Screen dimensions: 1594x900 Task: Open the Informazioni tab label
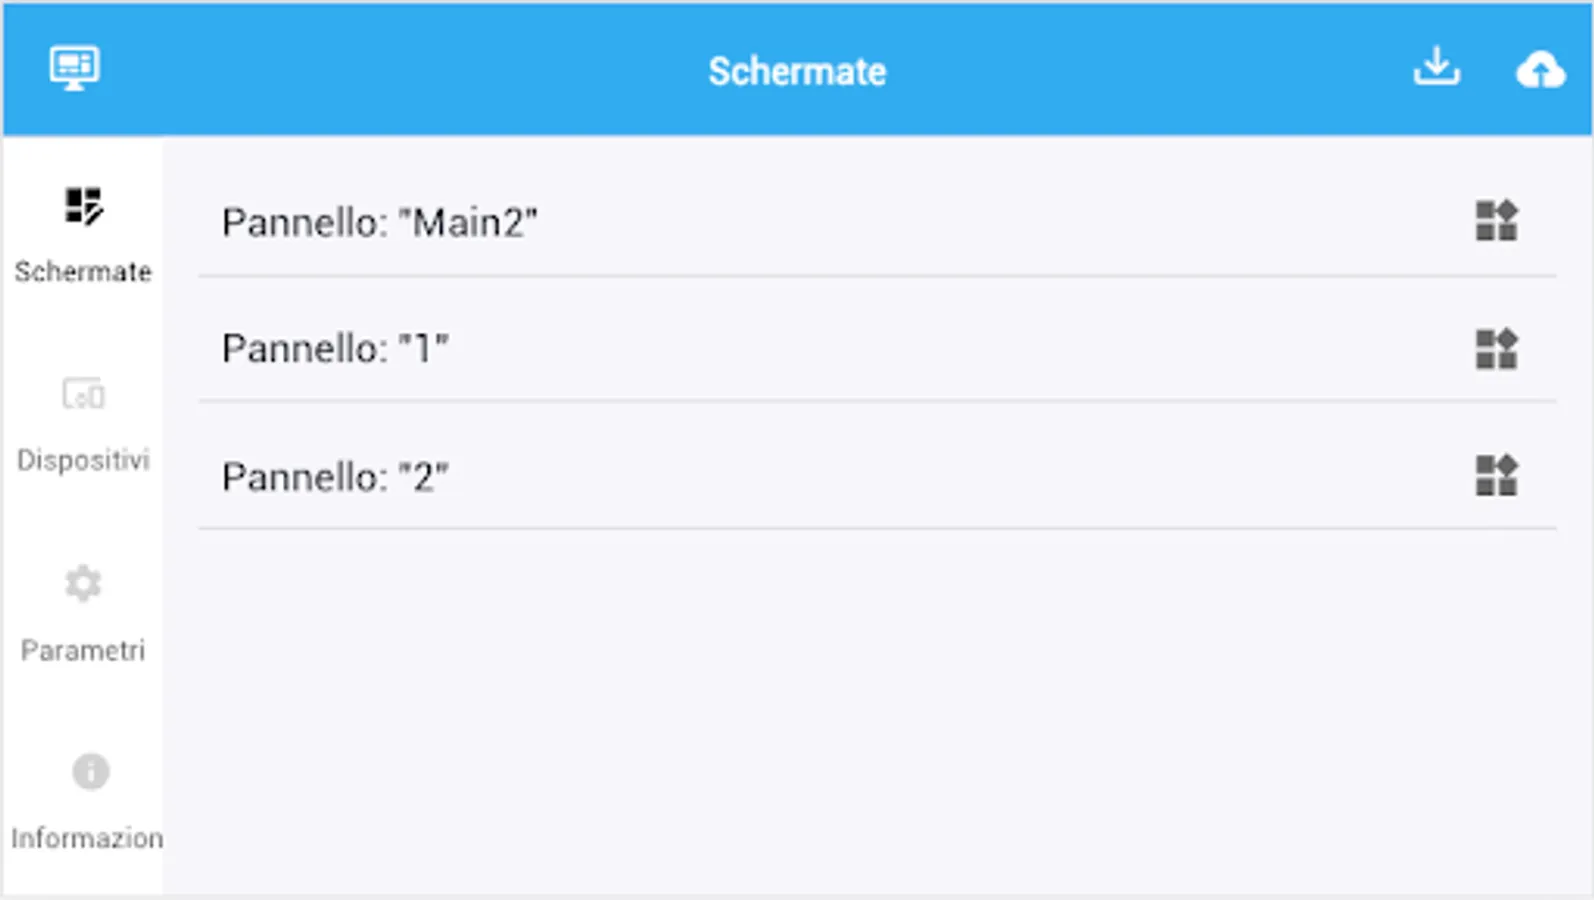click(87, 838)
